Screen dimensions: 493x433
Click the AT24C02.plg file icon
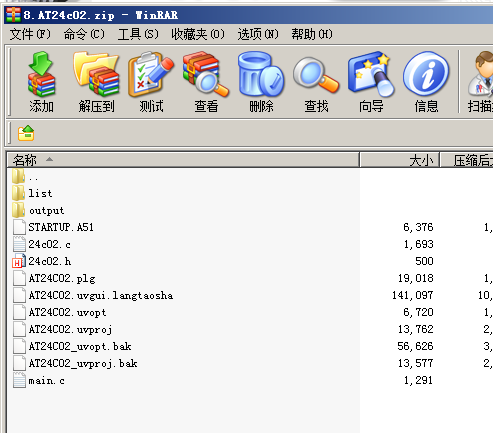[19, 278]
